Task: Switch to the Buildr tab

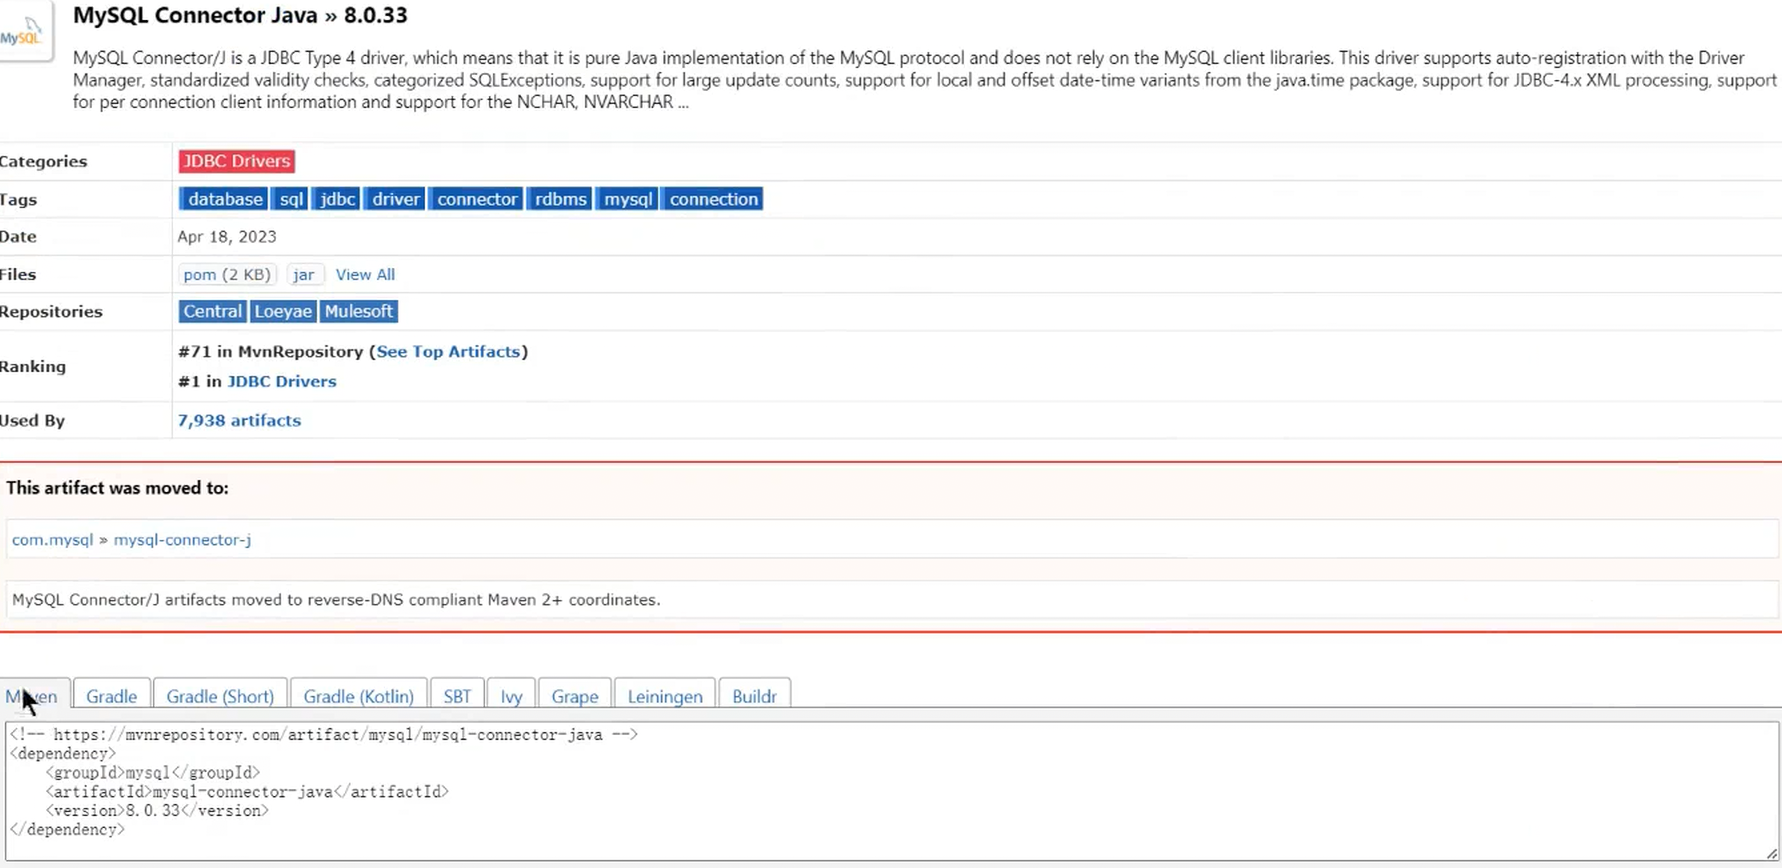Action: point(754,696)
